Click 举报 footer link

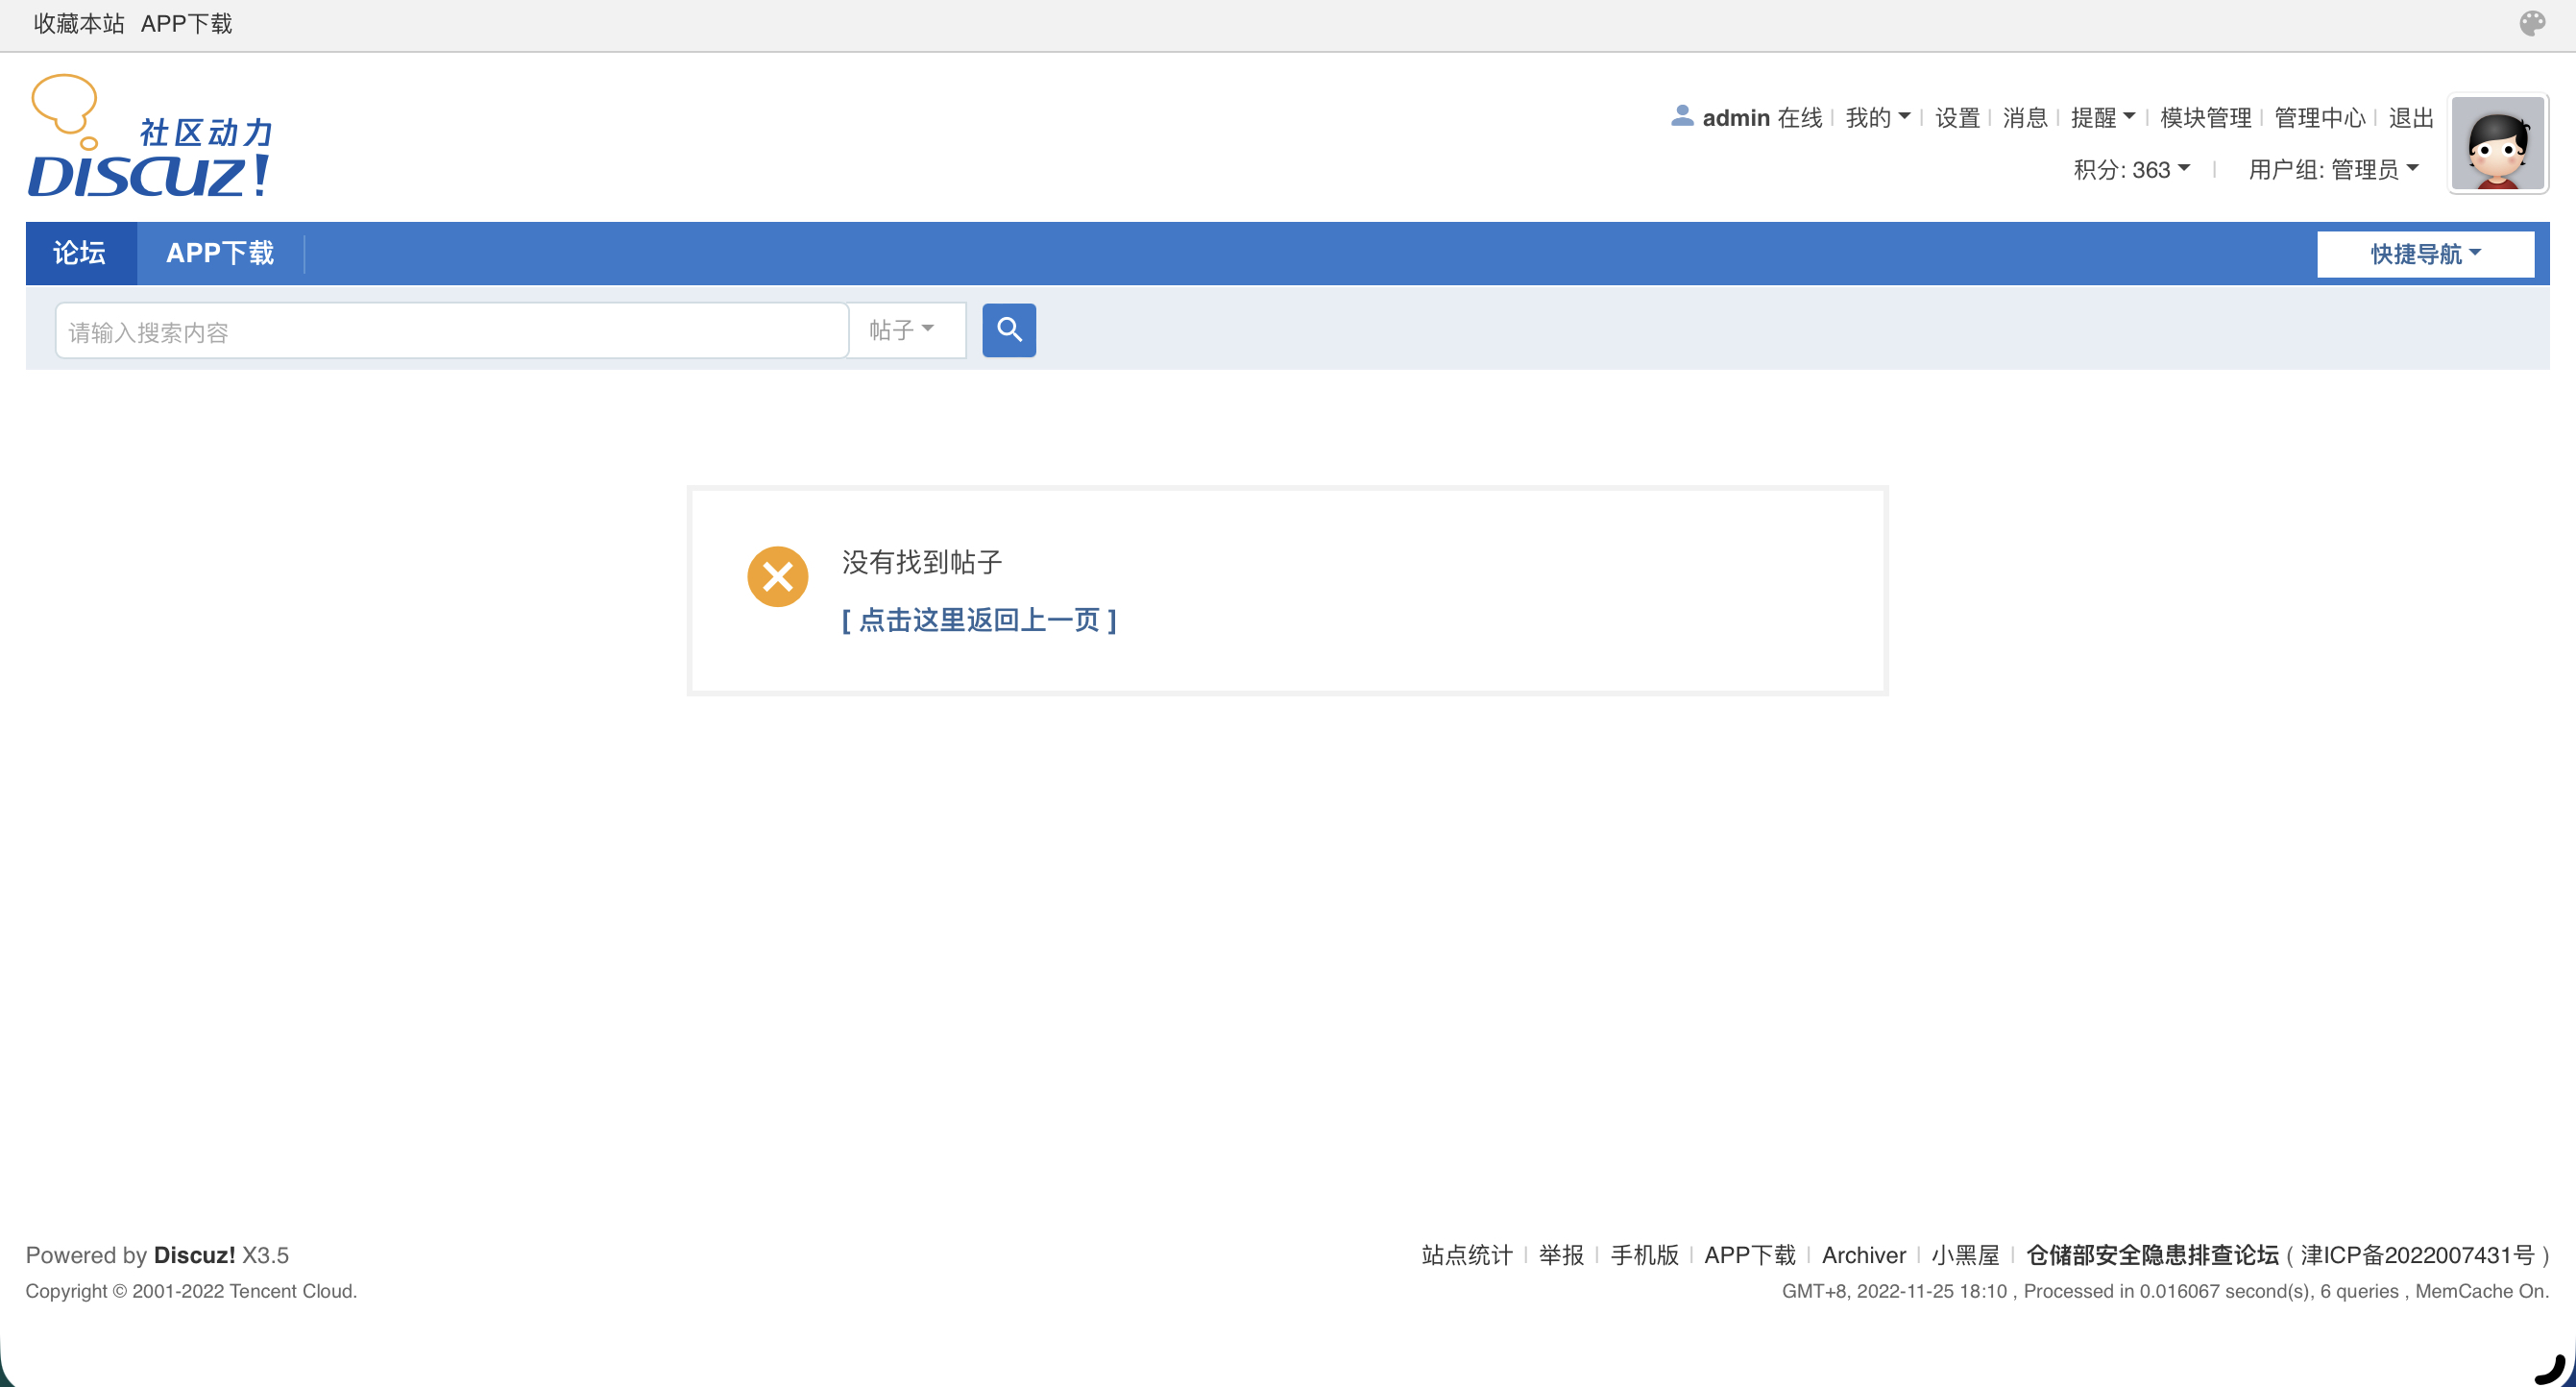click(1561, 1255)
